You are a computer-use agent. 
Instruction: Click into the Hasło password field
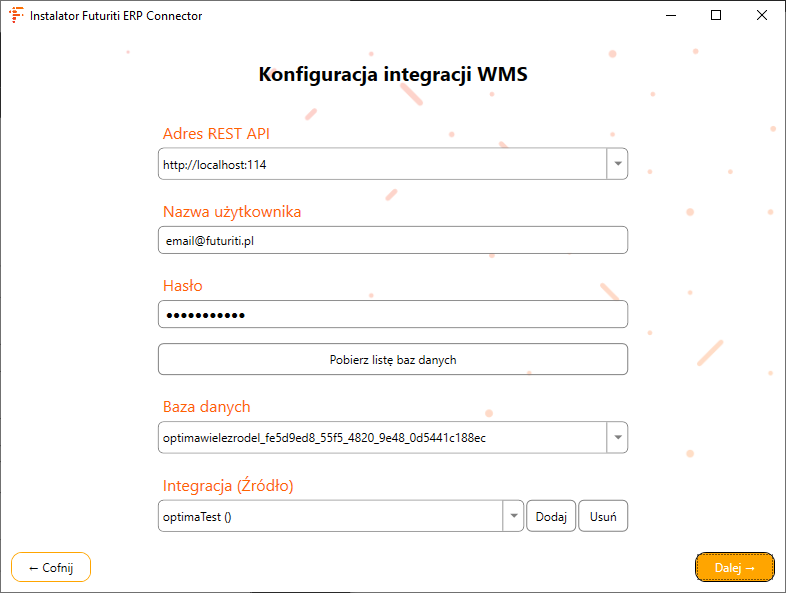pos(392,315)
